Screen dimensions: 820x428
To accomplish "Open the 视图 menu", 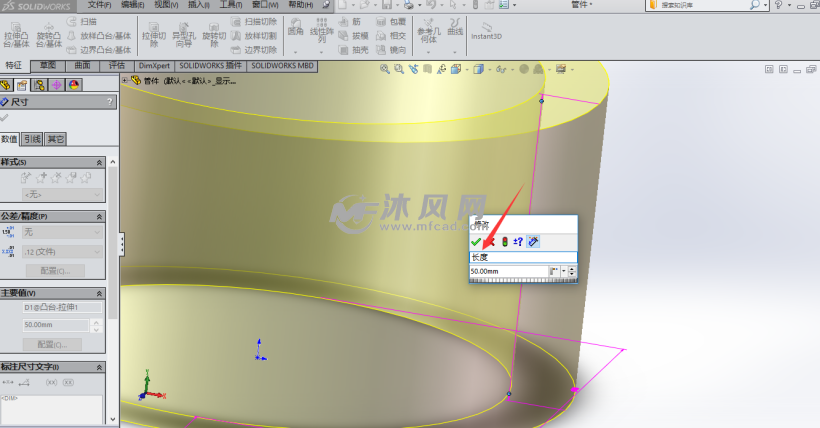I will click(x=166, y=5).
